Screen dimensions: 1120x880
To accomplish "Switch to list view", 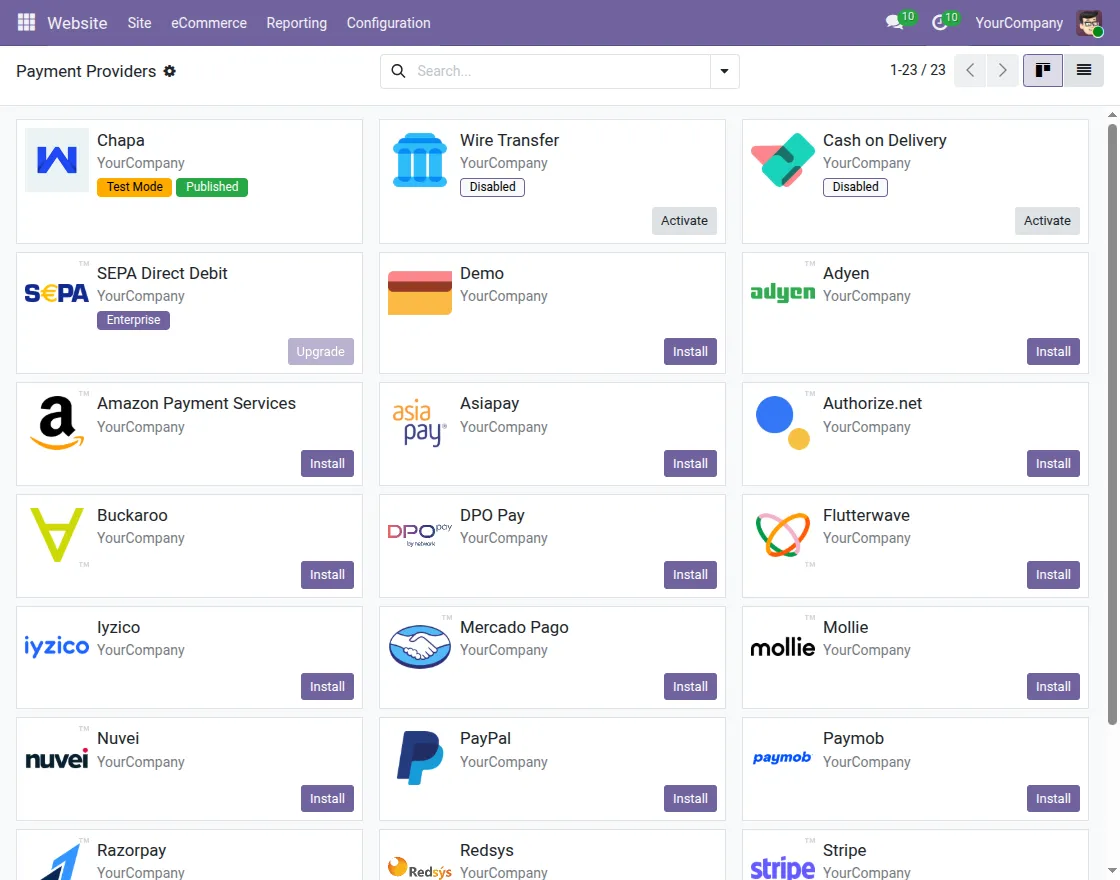I will (x=1084, y=70).
